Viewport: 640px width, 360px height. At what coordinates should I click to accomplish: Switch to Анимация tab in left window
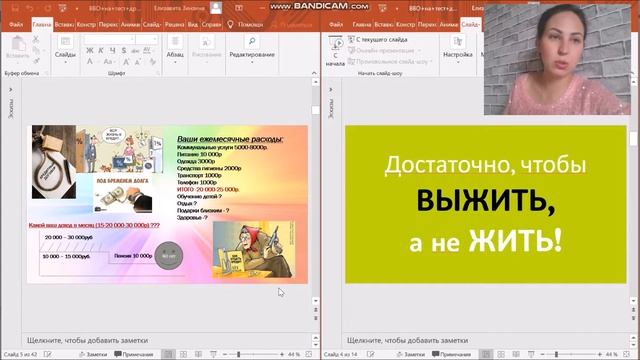coord(130,24)
